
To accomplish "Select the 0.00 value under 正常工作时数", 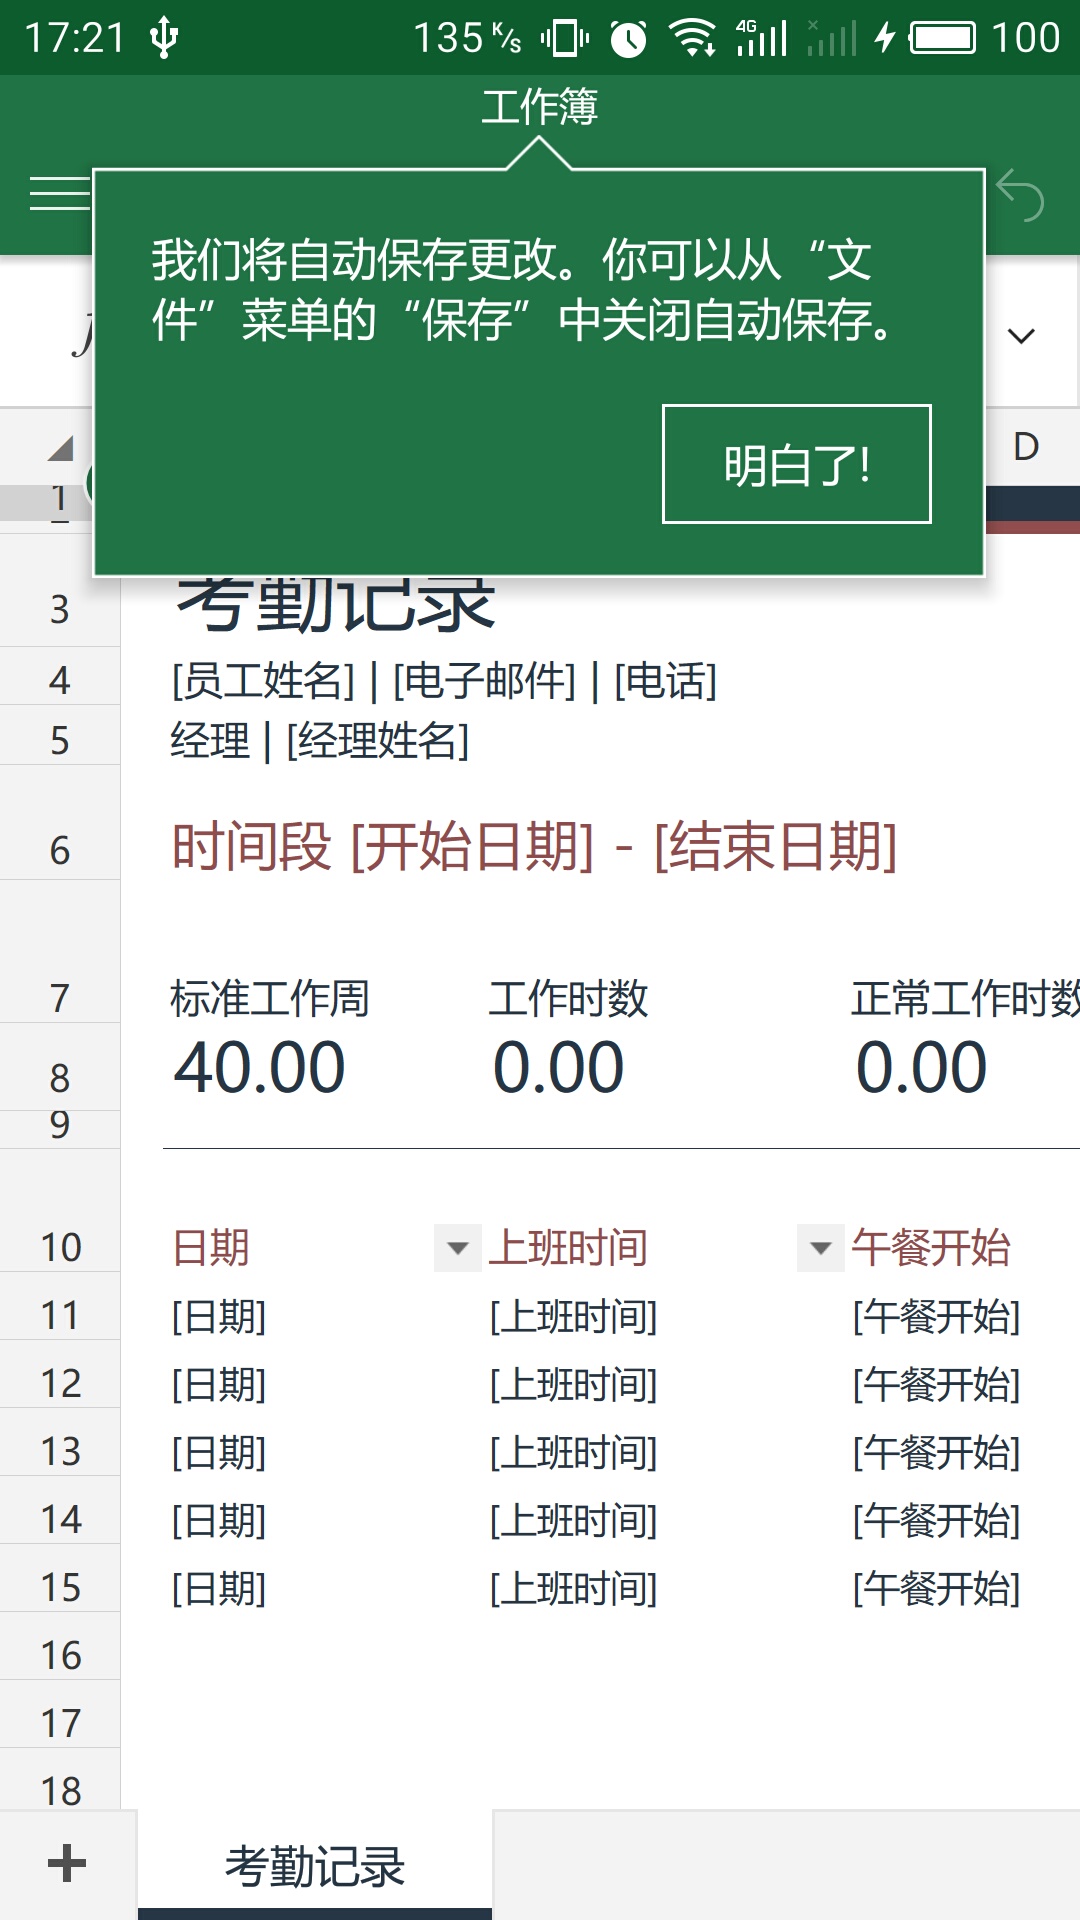I will pos(921,1067).
